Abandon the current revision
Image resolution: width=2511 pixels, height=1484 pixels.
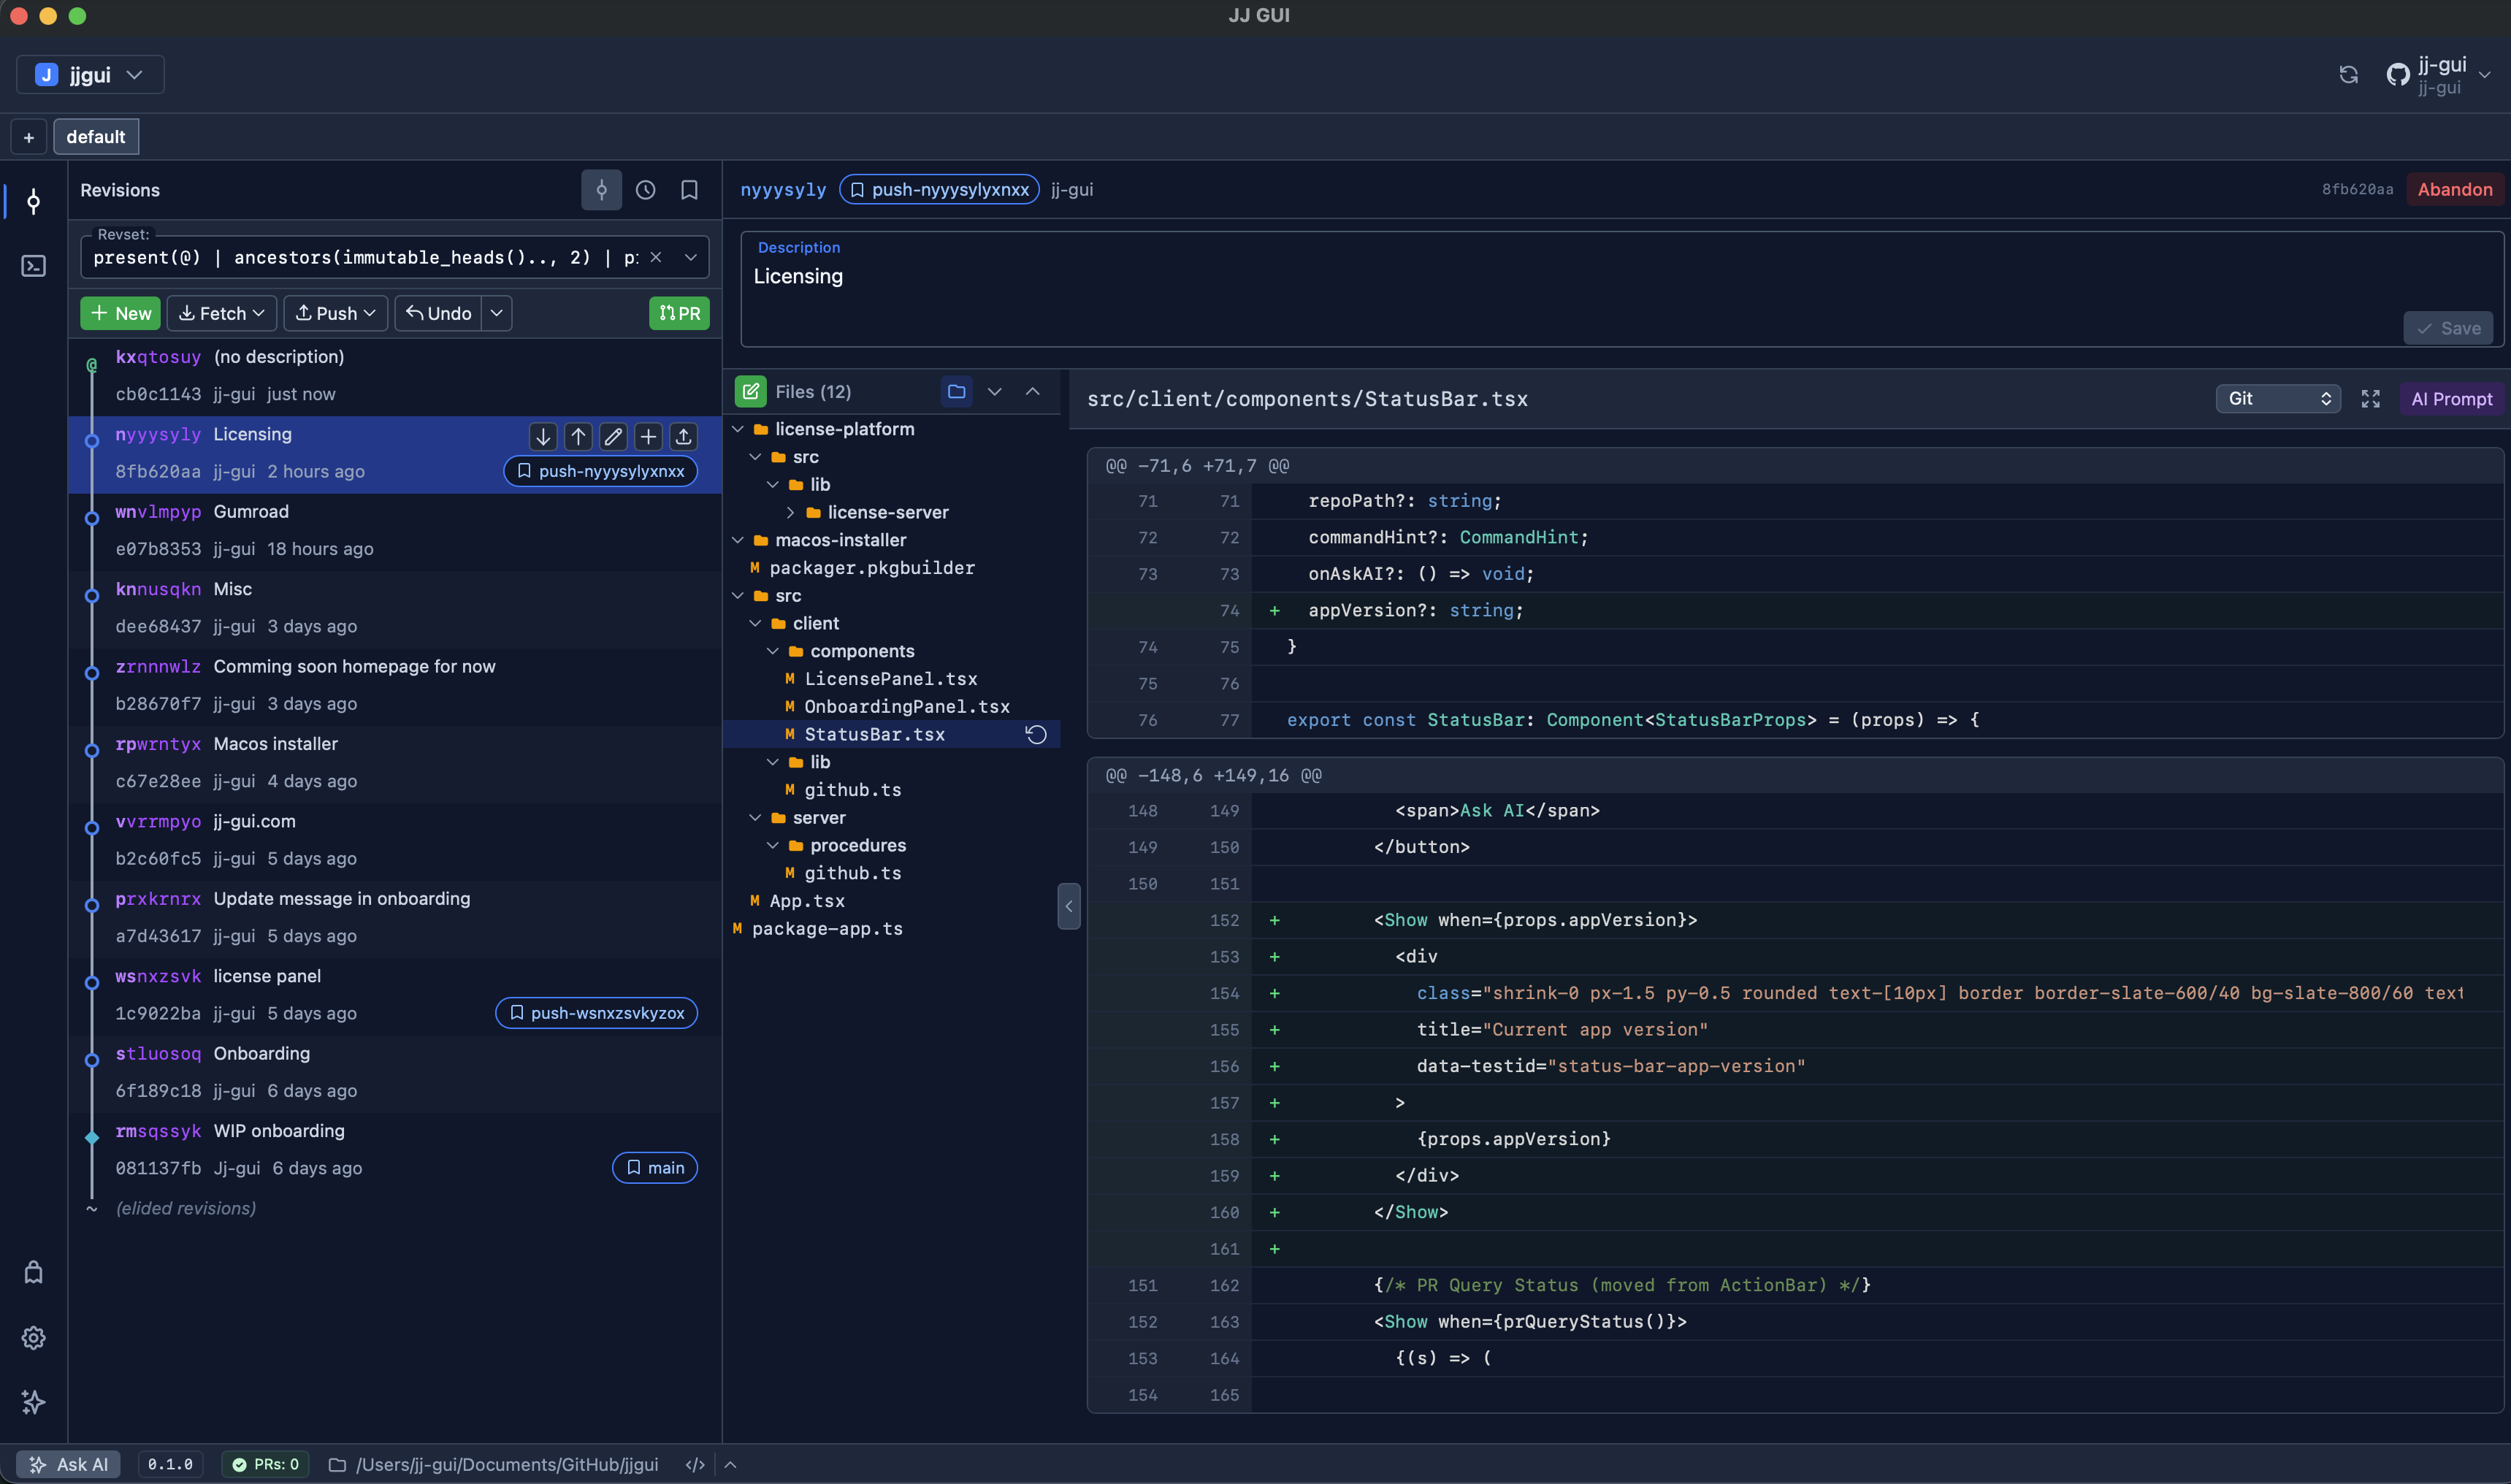click(x=2455, y=189)
